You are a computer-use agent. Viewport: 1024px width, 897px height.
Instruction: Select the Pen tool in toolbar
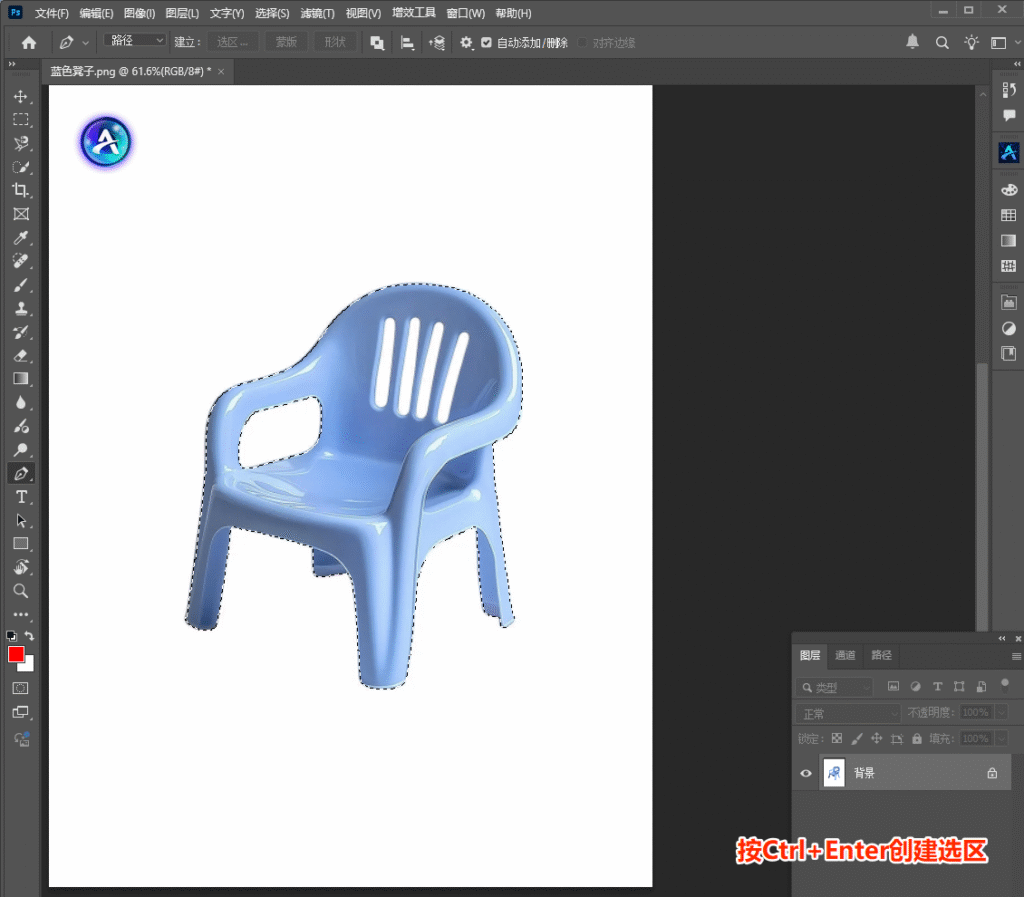[x=21, y=473]
